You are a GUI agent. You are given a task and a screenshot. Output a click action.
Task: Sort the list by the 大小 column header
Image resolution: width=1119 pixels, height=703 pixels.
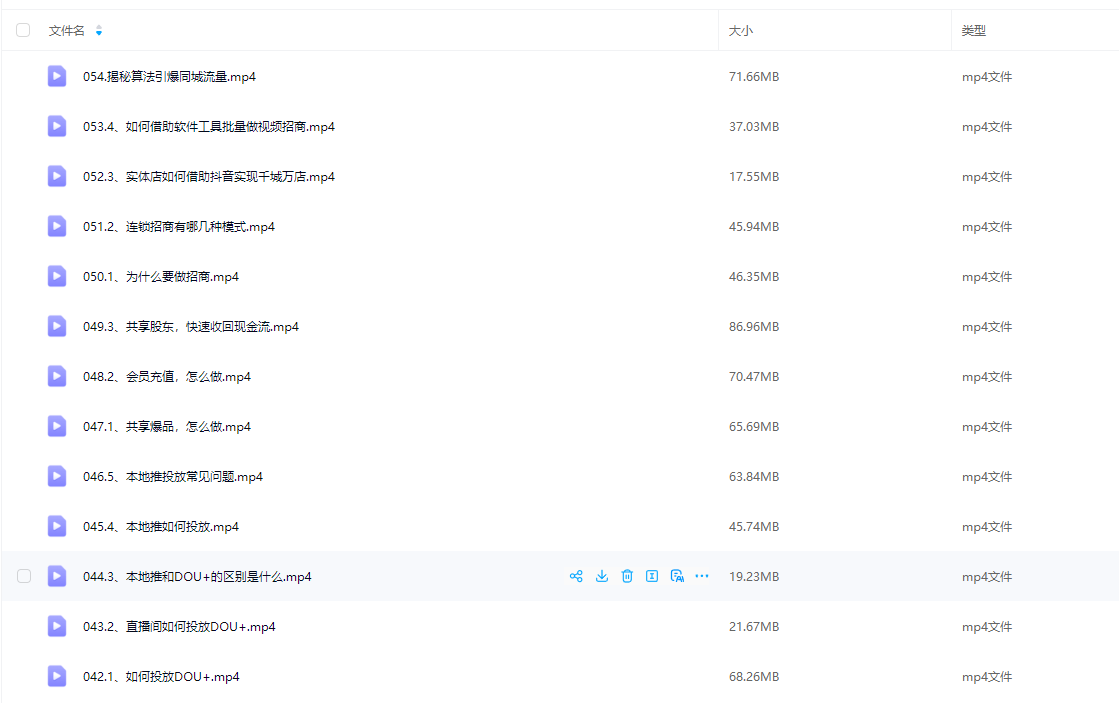(741, 31)
